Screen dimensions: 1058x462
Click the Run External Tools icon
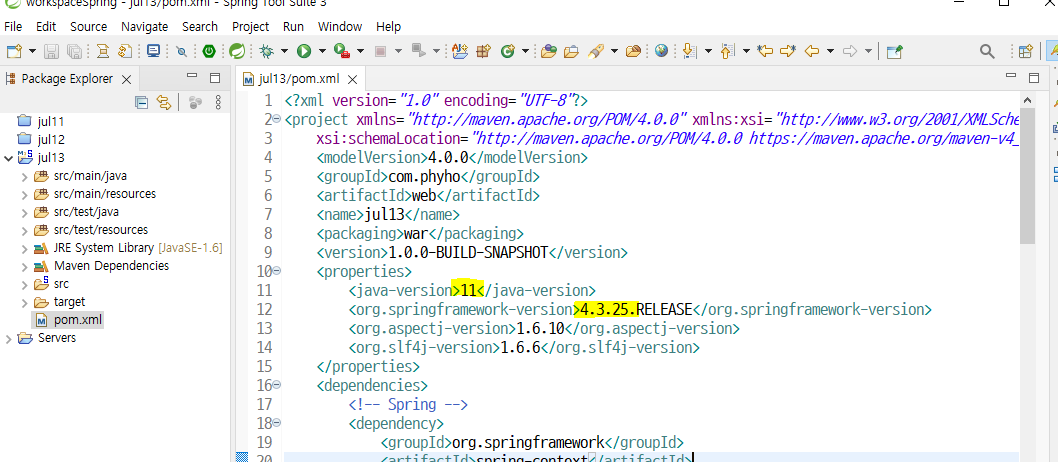[342, 51]
